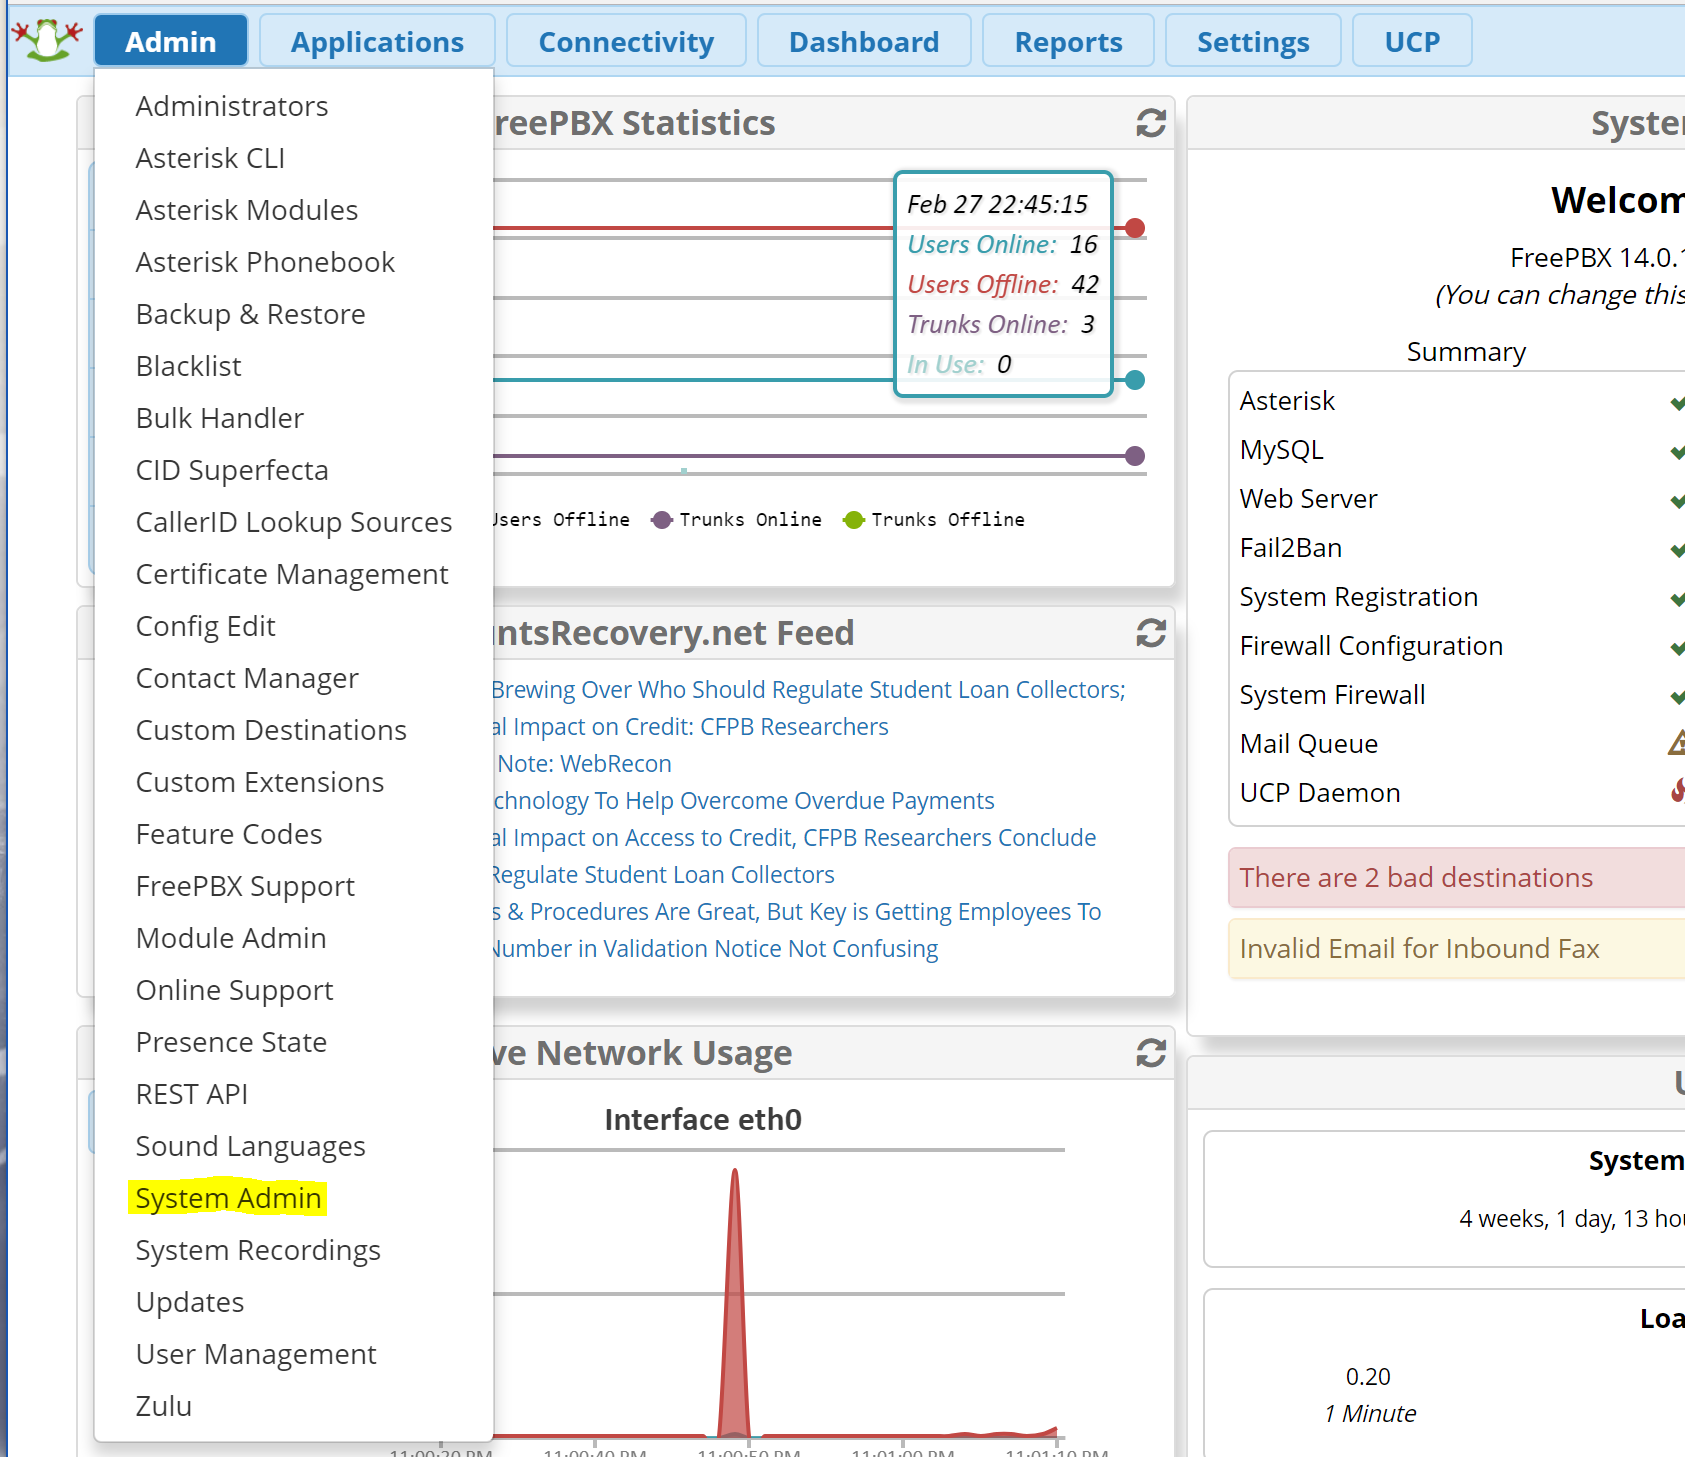Click the Mail Queue summary row
The image size is (1685, 1457).
click(x=1458, y=744)
